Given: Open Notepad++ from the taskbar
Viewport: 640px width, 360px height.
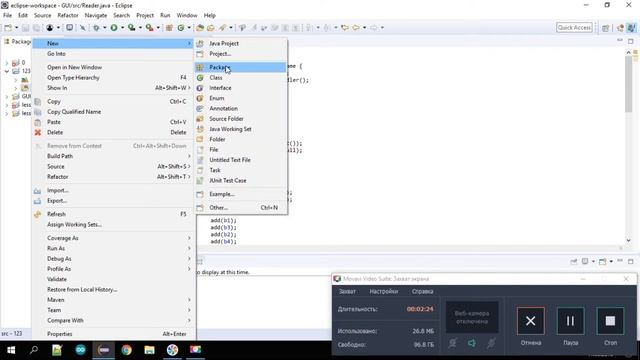Looking at the screenshot, I should point(57,350).
